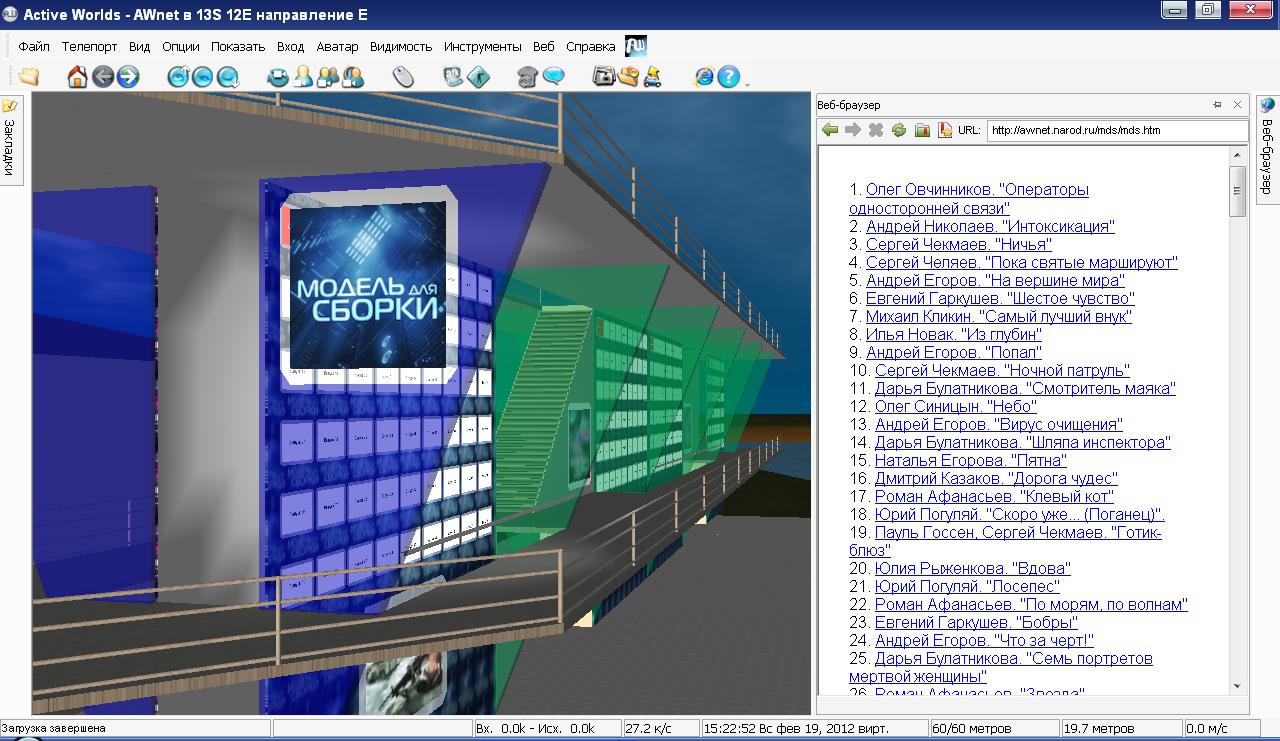Click the web page scrollbar down arrow

click(1238, 687)
